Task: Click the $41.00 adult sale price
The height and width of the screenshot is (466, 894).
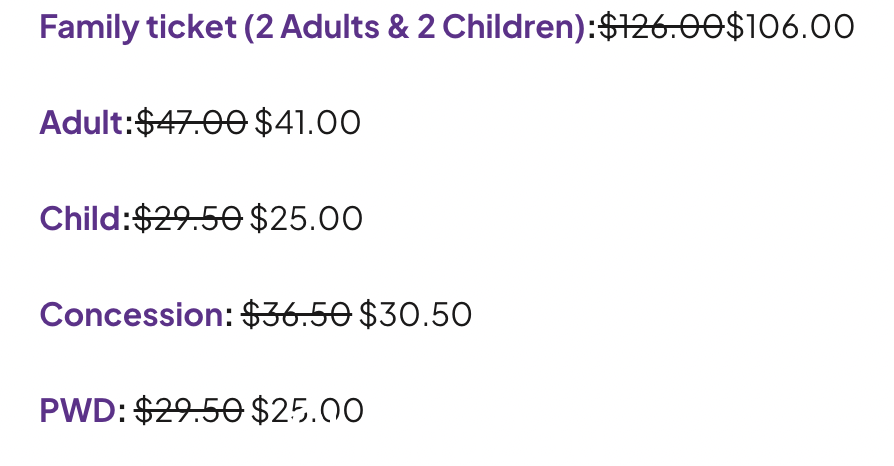Action: [x=307, y=122]
